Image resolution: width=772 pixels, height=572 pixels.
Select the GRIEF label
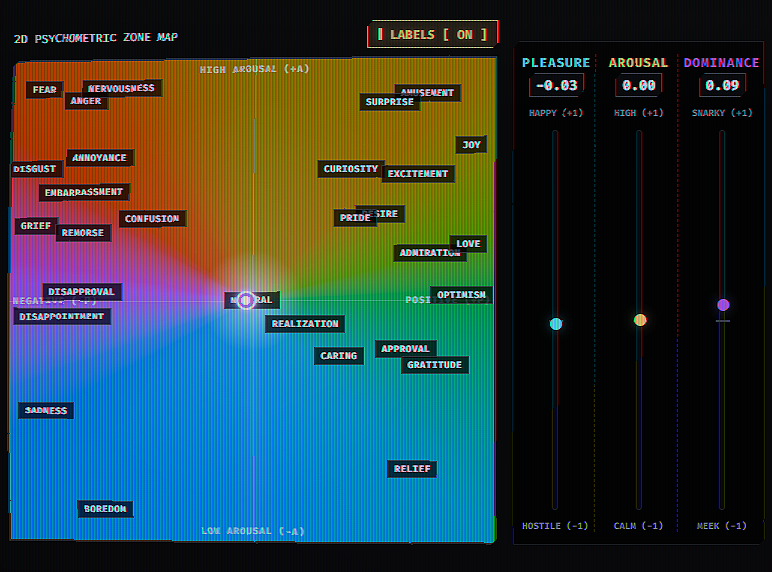36,225
